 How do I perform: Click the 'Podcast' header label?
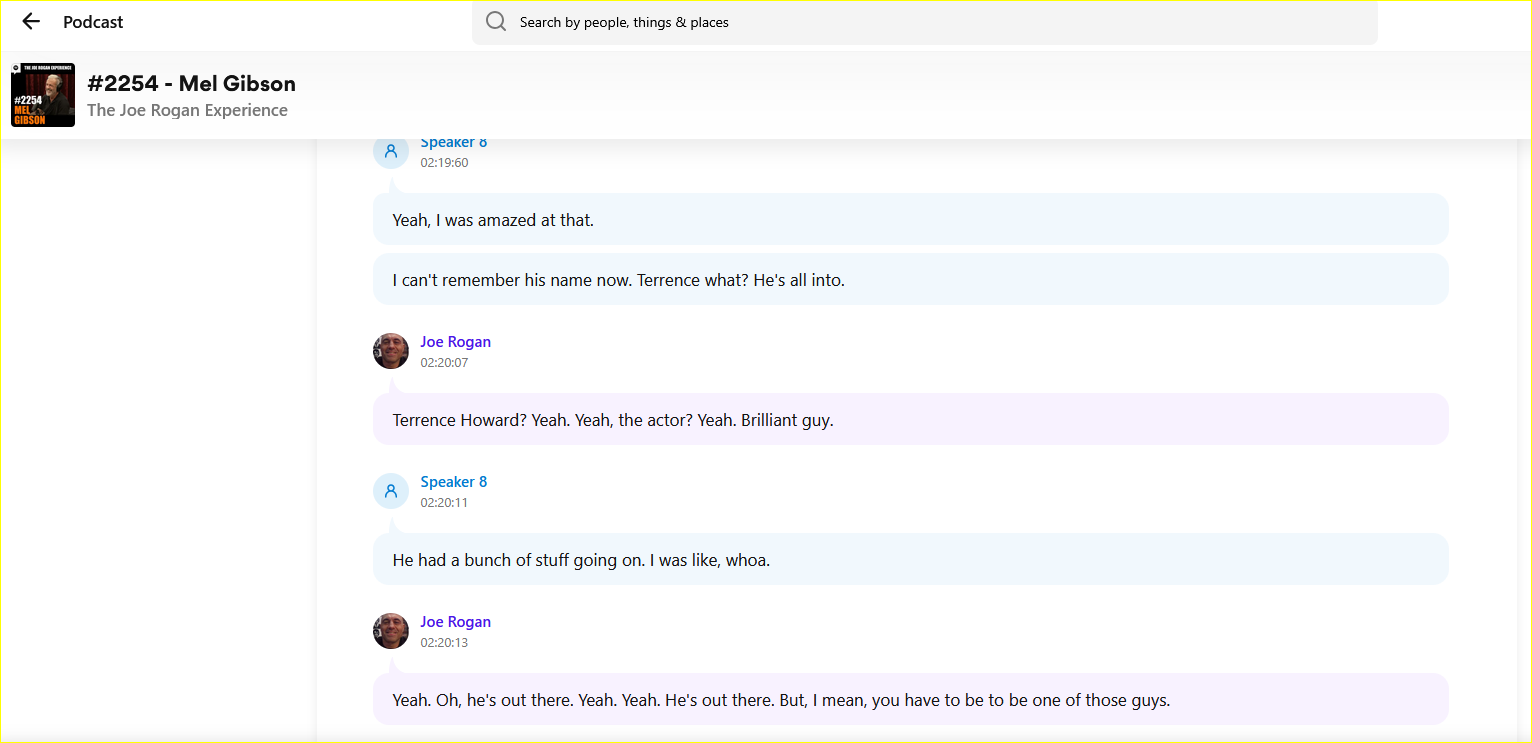click(93, 22)
